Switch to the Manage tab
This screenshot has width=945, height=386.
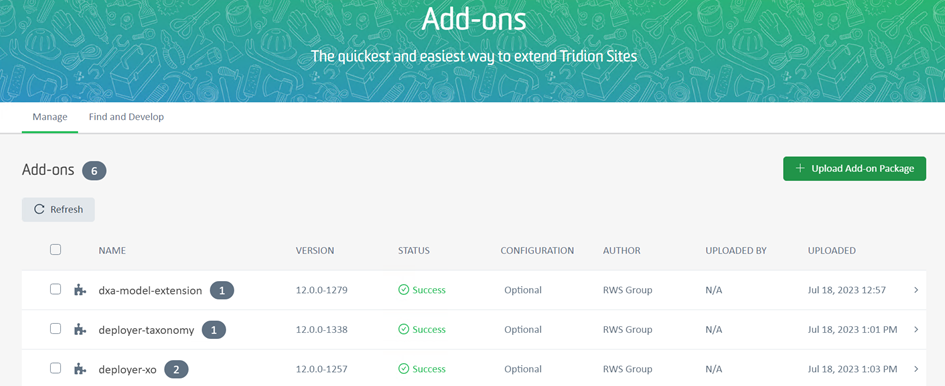point(50,117)
